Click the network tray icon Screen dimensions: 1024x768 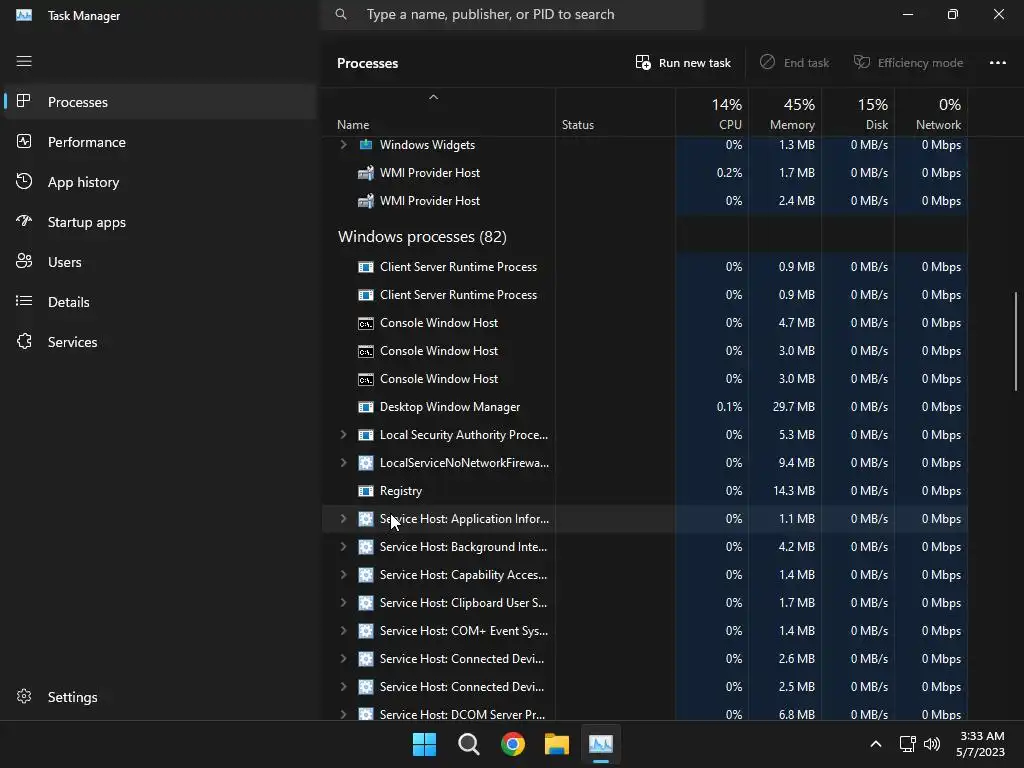(907, 744)
